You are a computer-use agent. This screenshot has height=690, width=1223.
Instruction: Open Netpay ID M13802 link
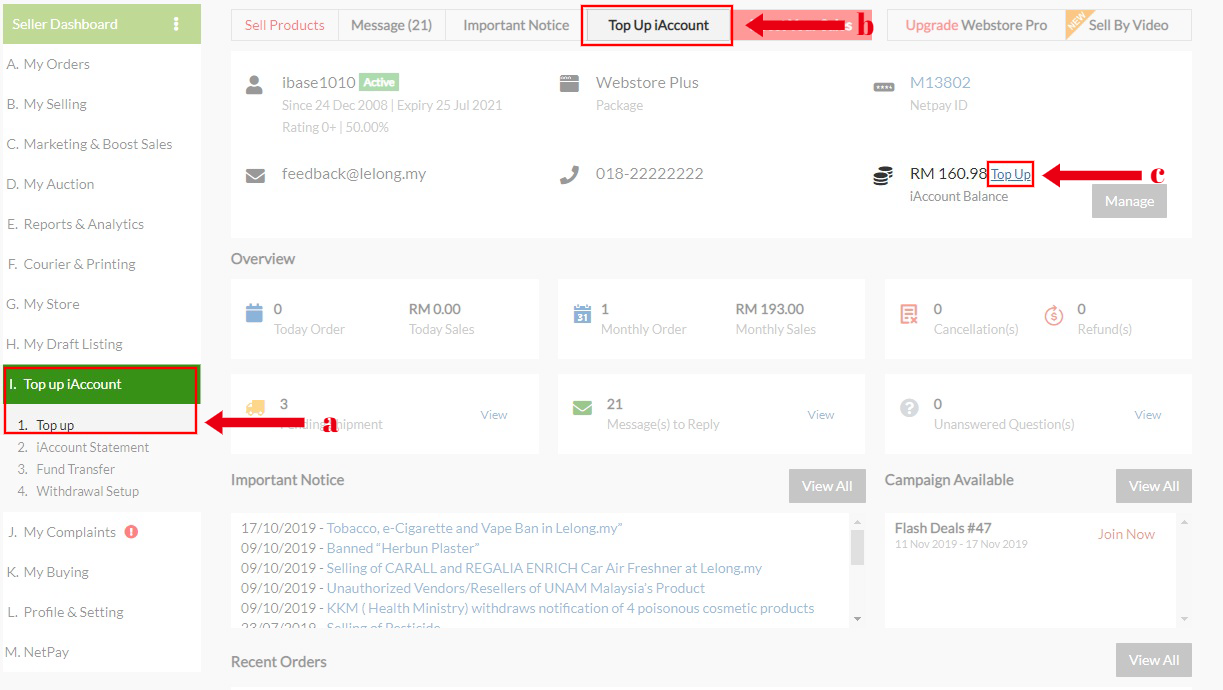[x=940, y=82]
